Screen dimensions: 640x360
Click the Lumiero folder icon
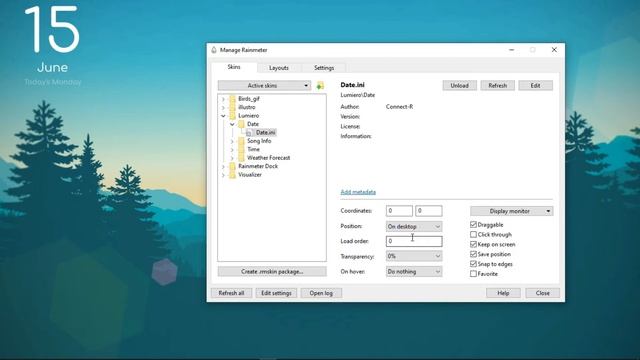pyautogui.click(x=233, y=116)
